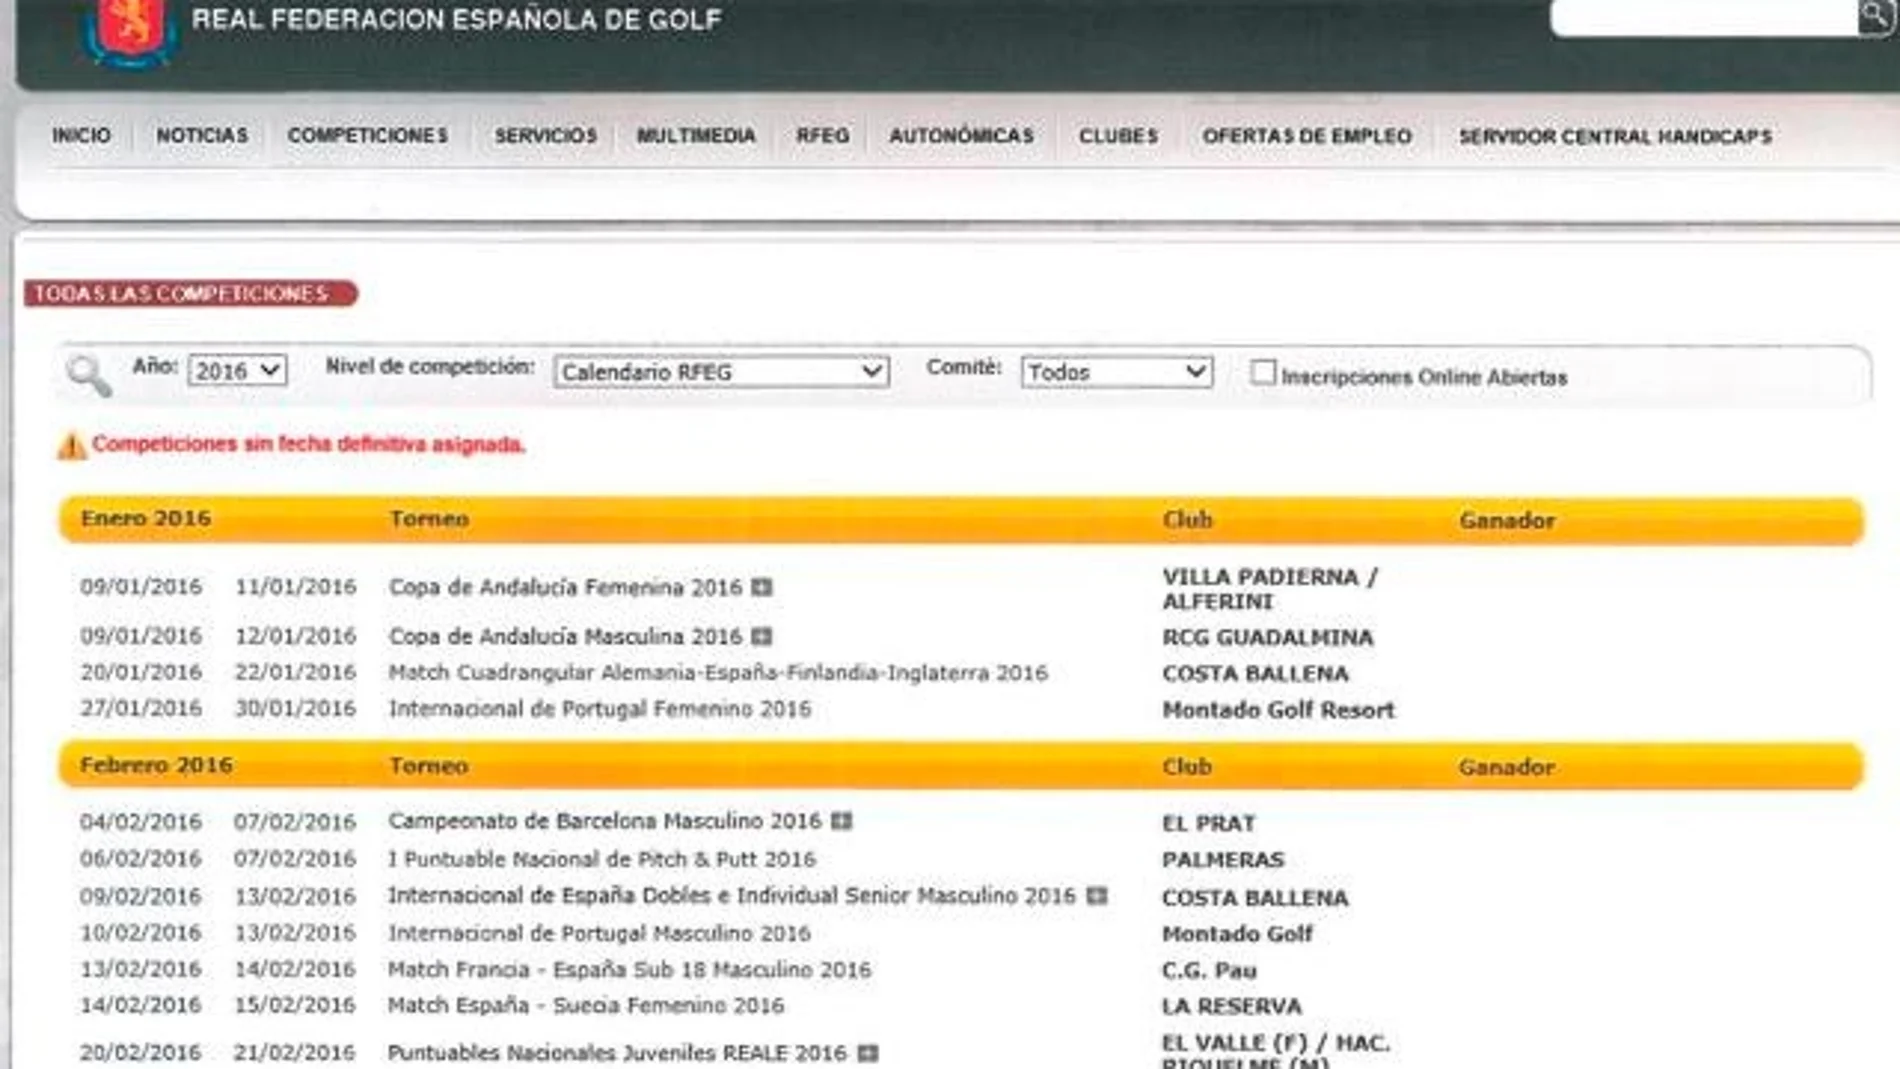Click the Febrero 2016 month header
Viewport: 1900px width, 1069px height.
pyautogui.click(x=157, y=765)
